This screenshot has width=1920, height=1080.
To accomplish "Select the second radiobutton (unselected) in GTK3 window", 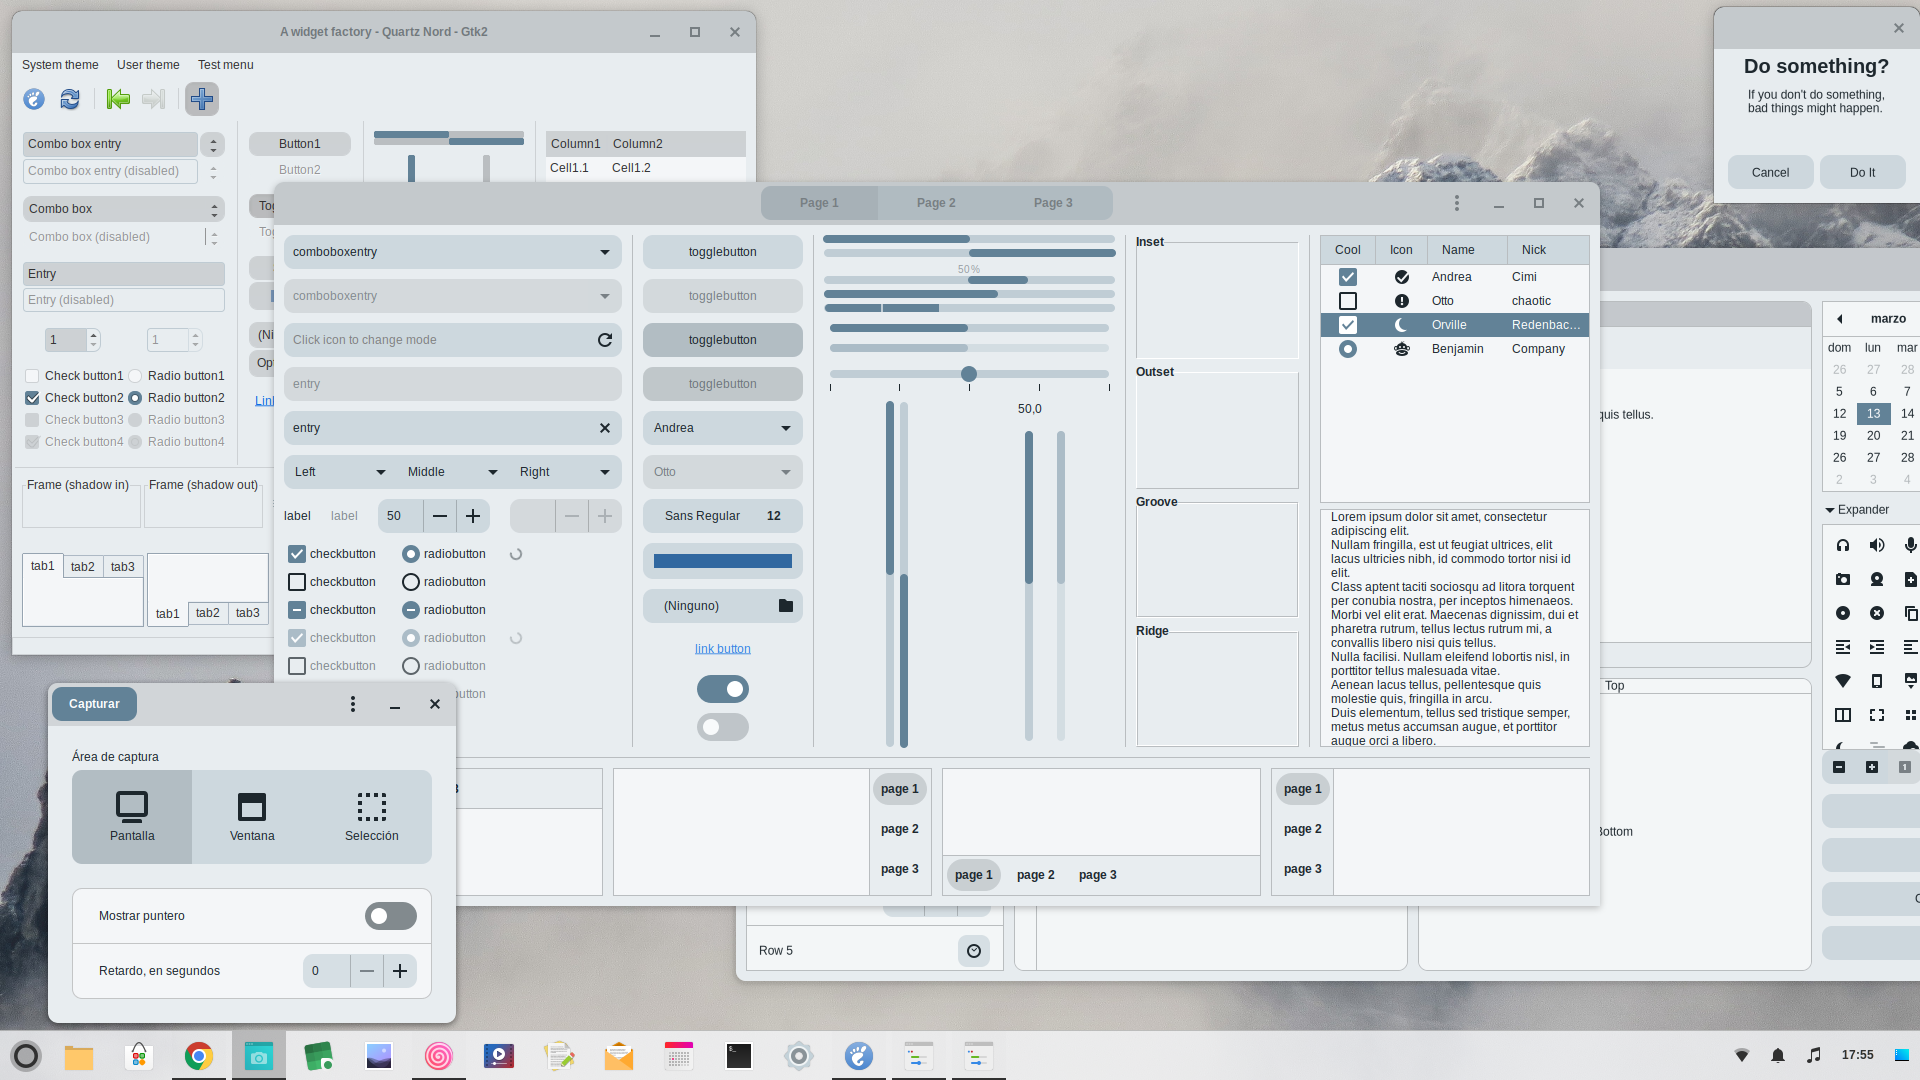I will click(410, 582).
